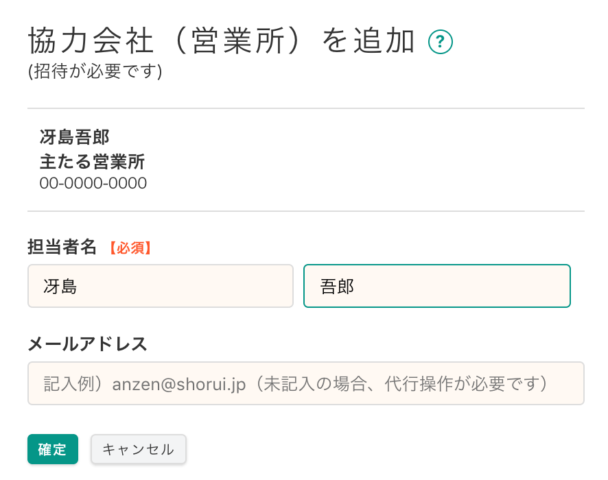Click the red 【必須】 required marker
The image size is (608, 480).
click(x=130, y=248)
